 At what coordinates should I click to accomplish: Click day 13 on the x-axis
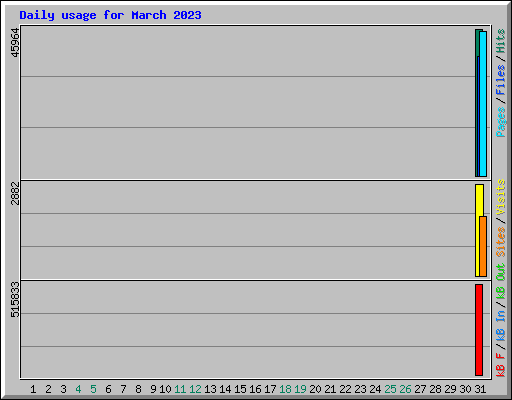[x=210, y=389]
